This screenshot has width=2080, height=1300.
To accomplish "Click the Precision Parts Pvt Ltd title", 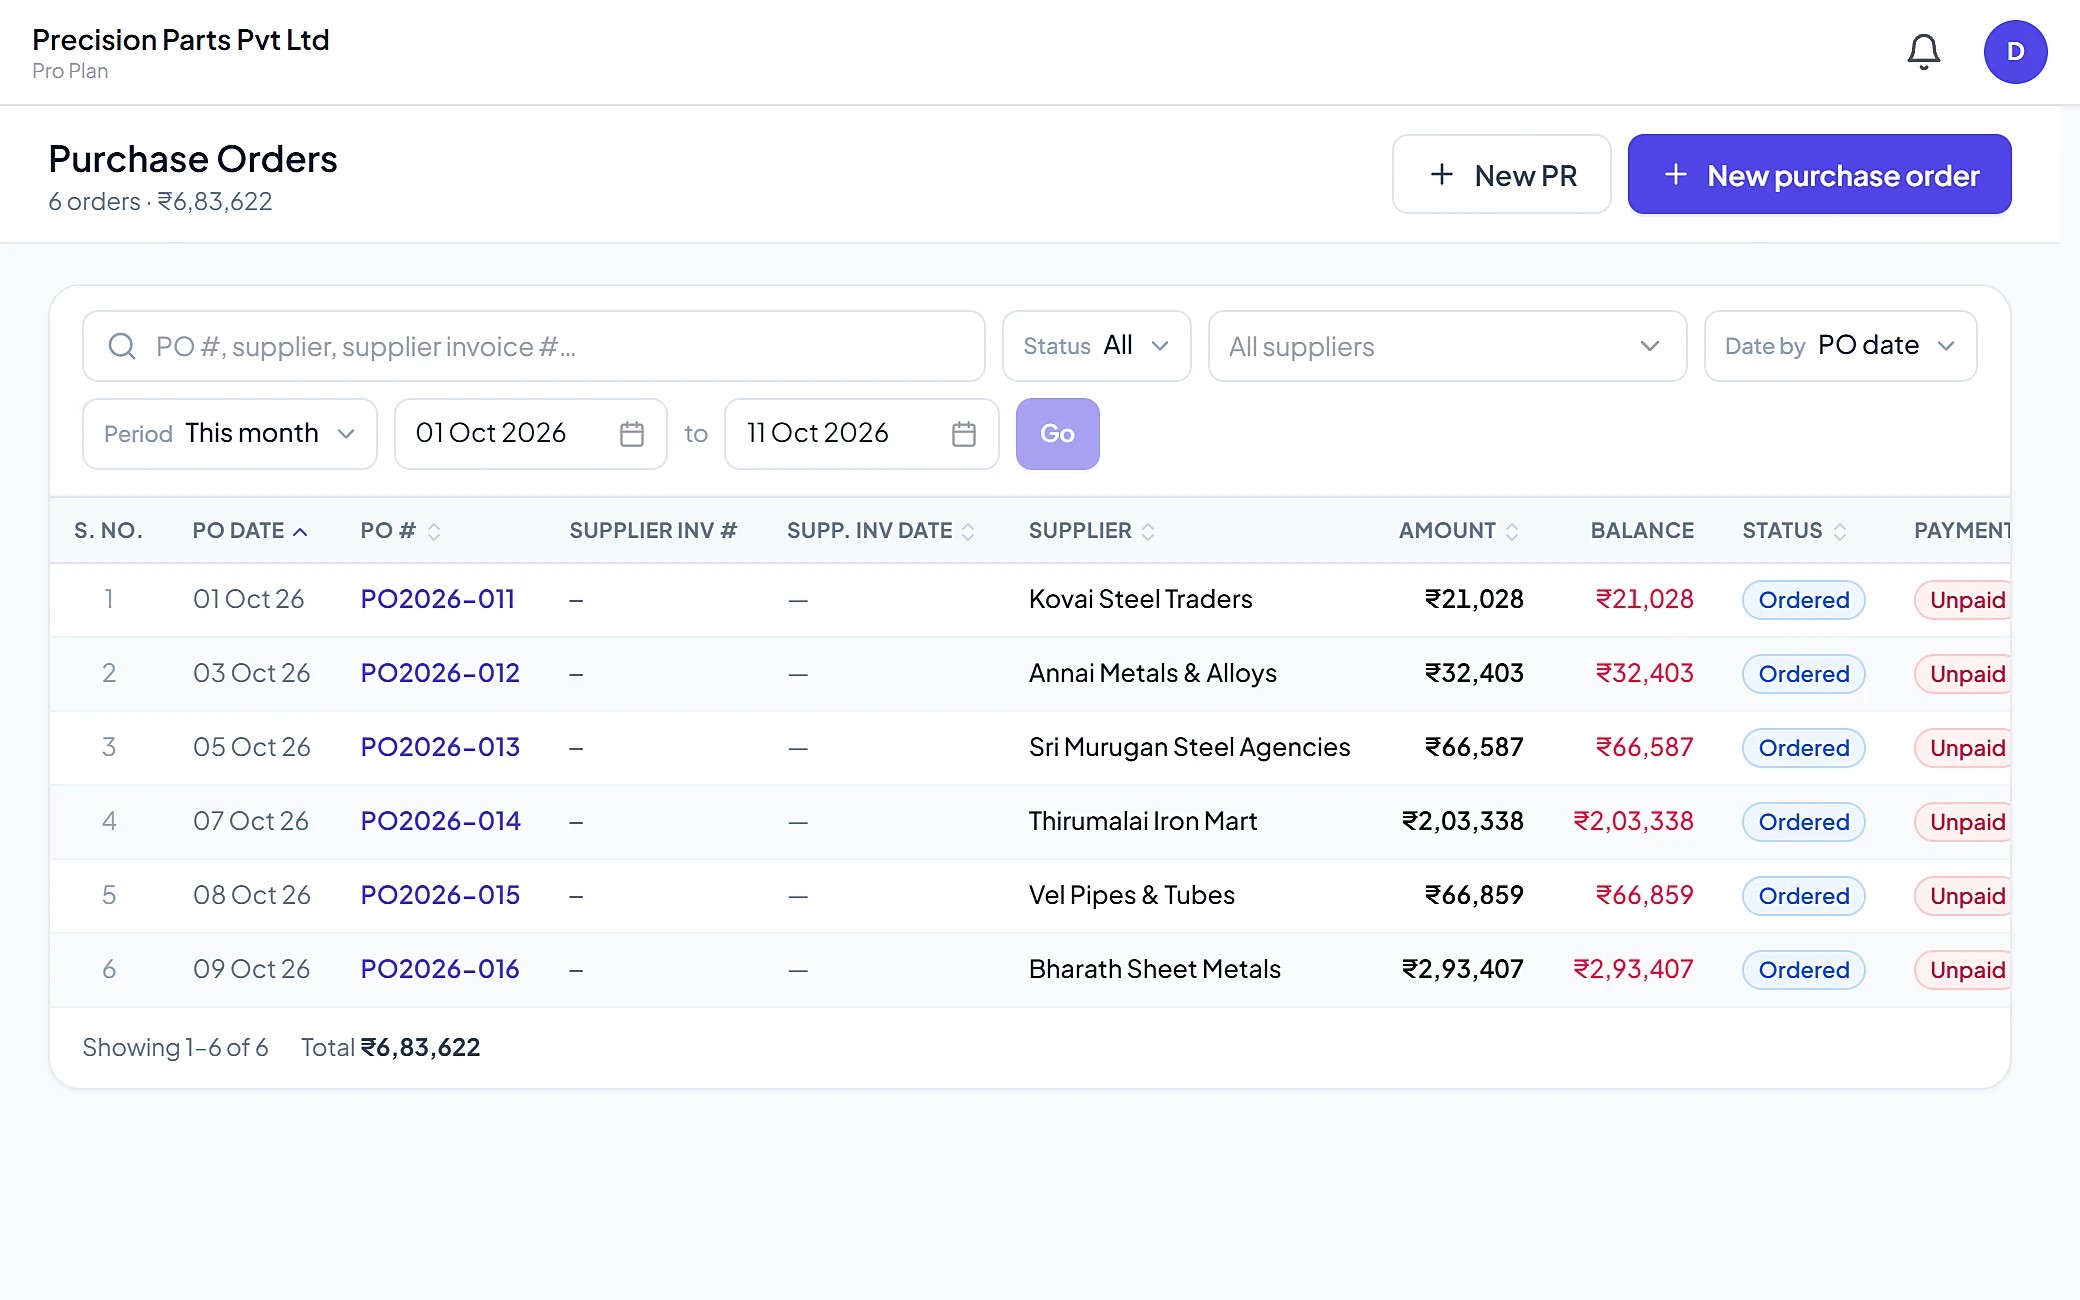I will click(x=180, y=40).
